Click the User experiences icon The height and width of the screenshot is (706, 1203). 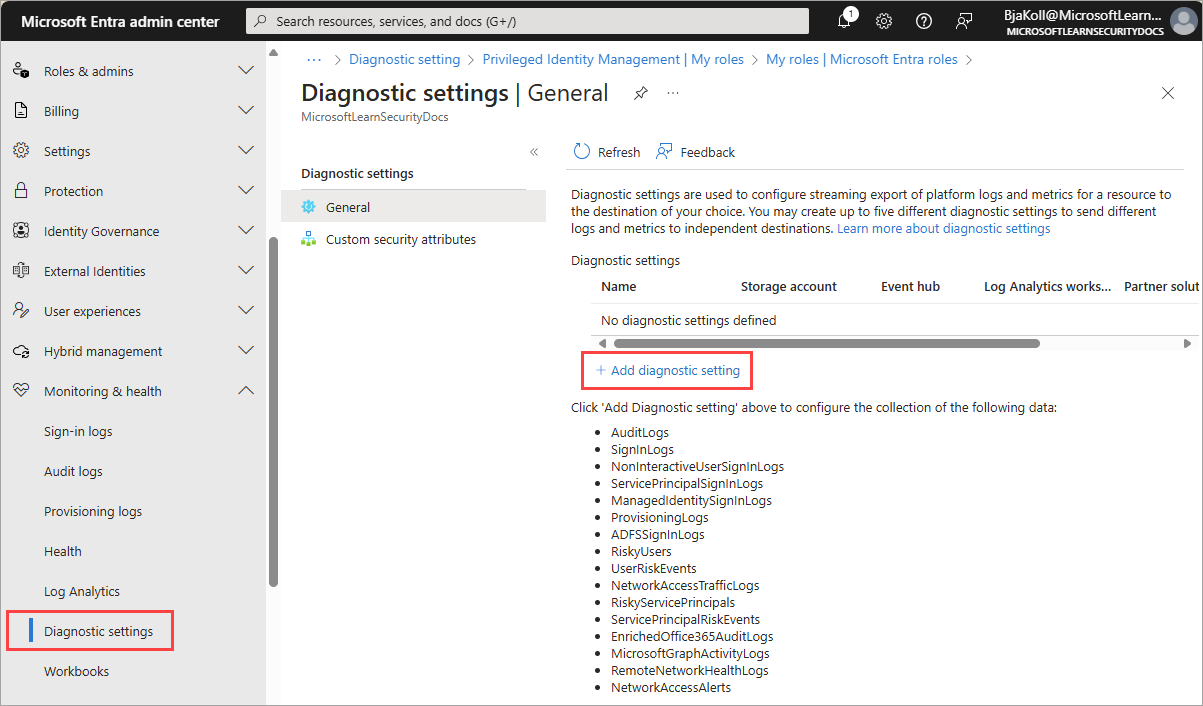(21, 311)
